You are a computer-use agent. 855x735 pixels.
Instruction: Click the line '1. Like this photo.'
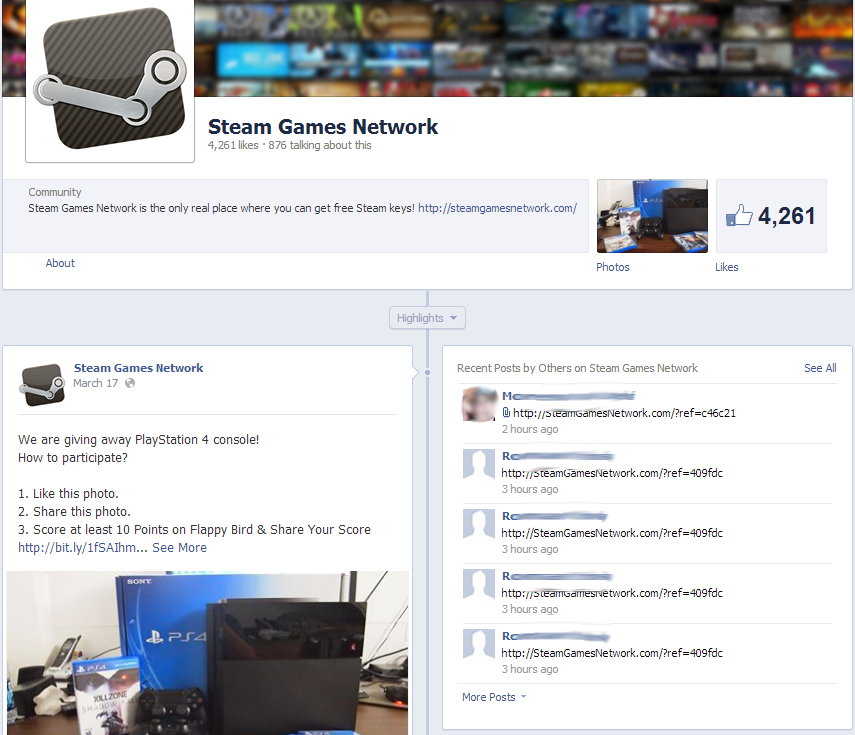pos(68,493)
